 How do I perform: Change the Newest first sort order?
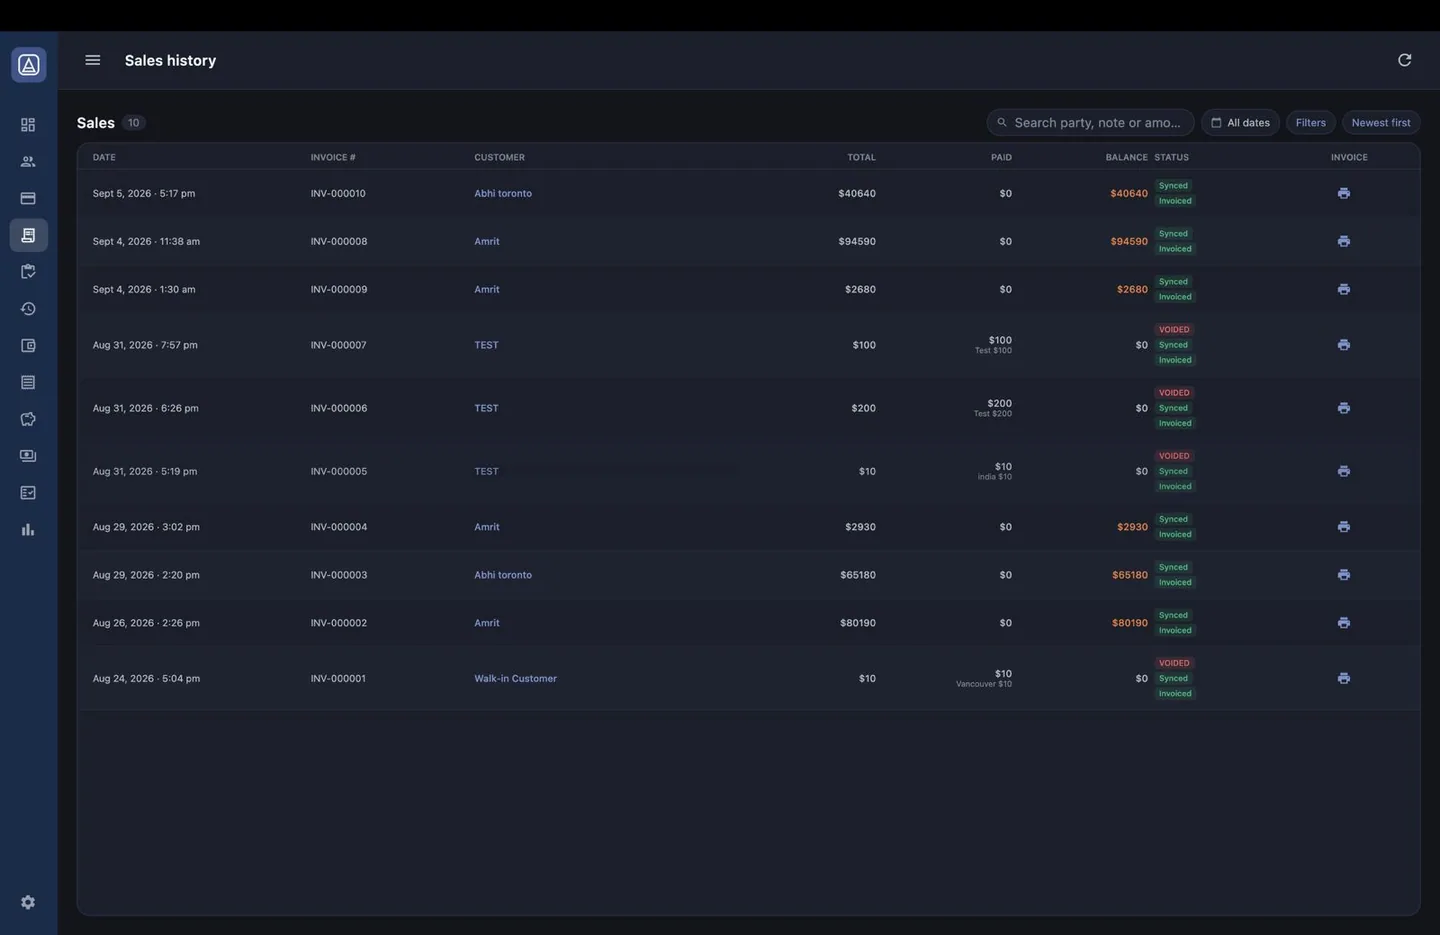pyautogui.click(x=1381, y=123)
